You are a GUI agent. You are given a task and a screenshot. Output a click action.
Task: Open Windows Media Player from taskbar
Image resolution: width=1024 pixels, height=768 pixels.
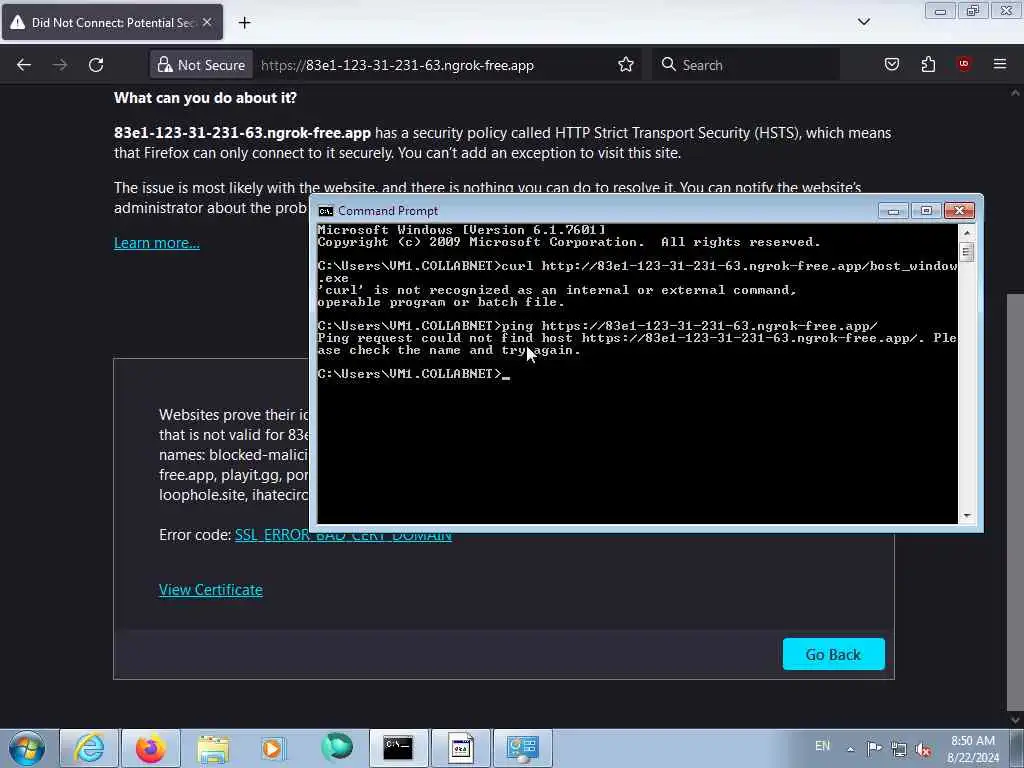(274, 748)
